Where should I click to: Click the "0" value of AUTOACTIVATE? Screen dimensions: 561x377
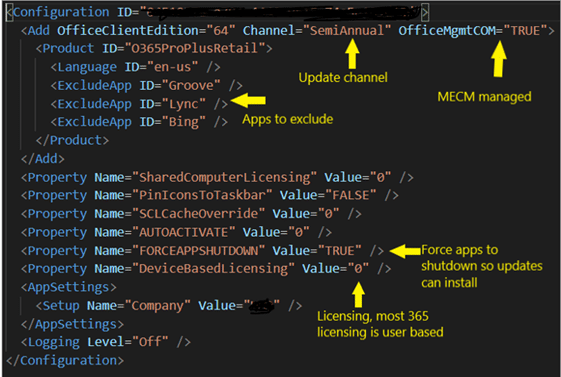coord(299,232)
